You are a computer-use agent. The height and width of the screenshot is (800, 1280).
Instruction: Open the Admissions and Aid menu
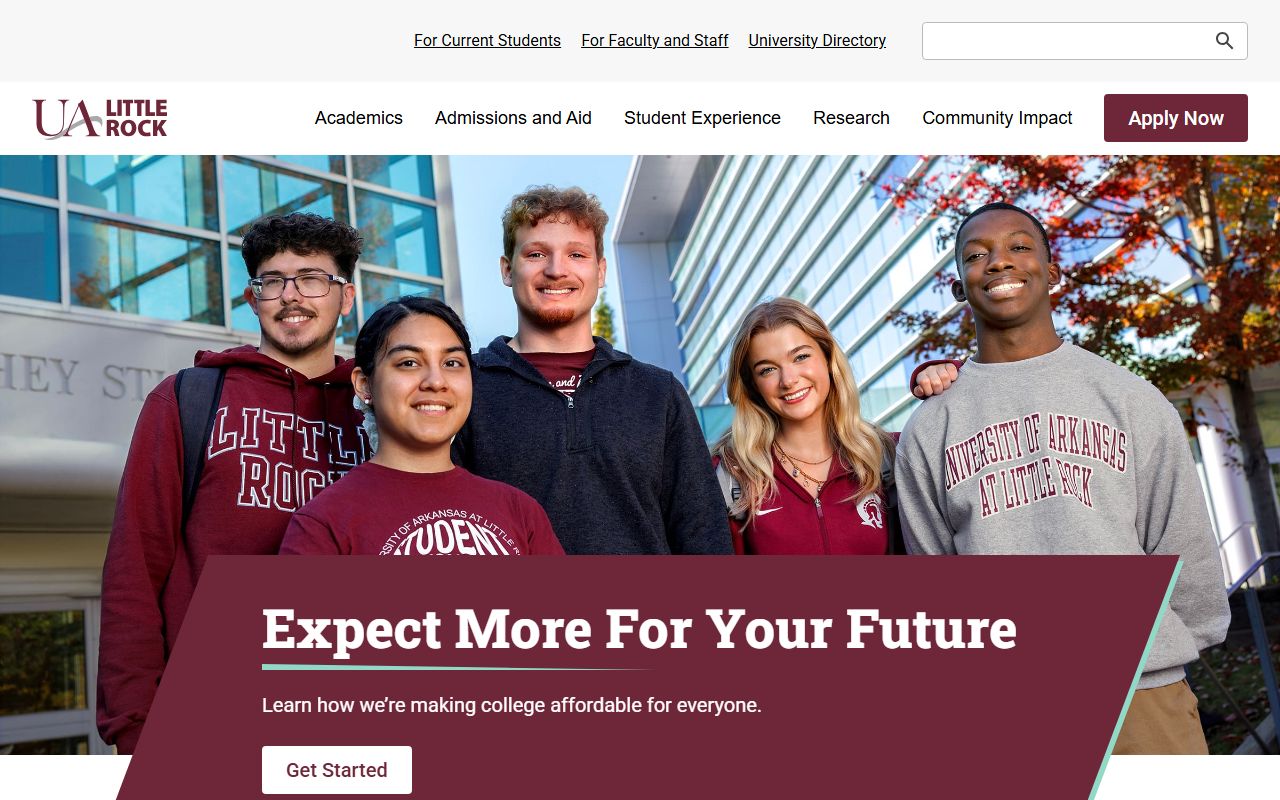tap(513, 118)
